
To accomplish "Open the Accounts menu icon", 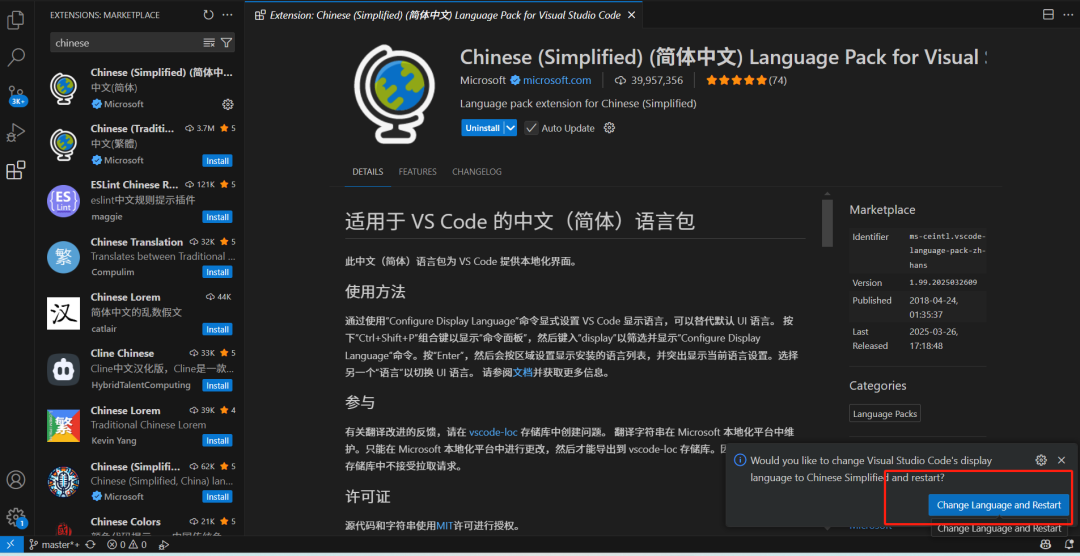I will coord(15,480).
